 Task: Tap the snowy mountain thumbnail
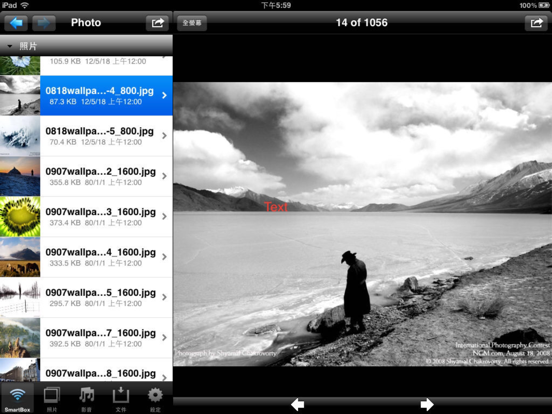point(20,136)
